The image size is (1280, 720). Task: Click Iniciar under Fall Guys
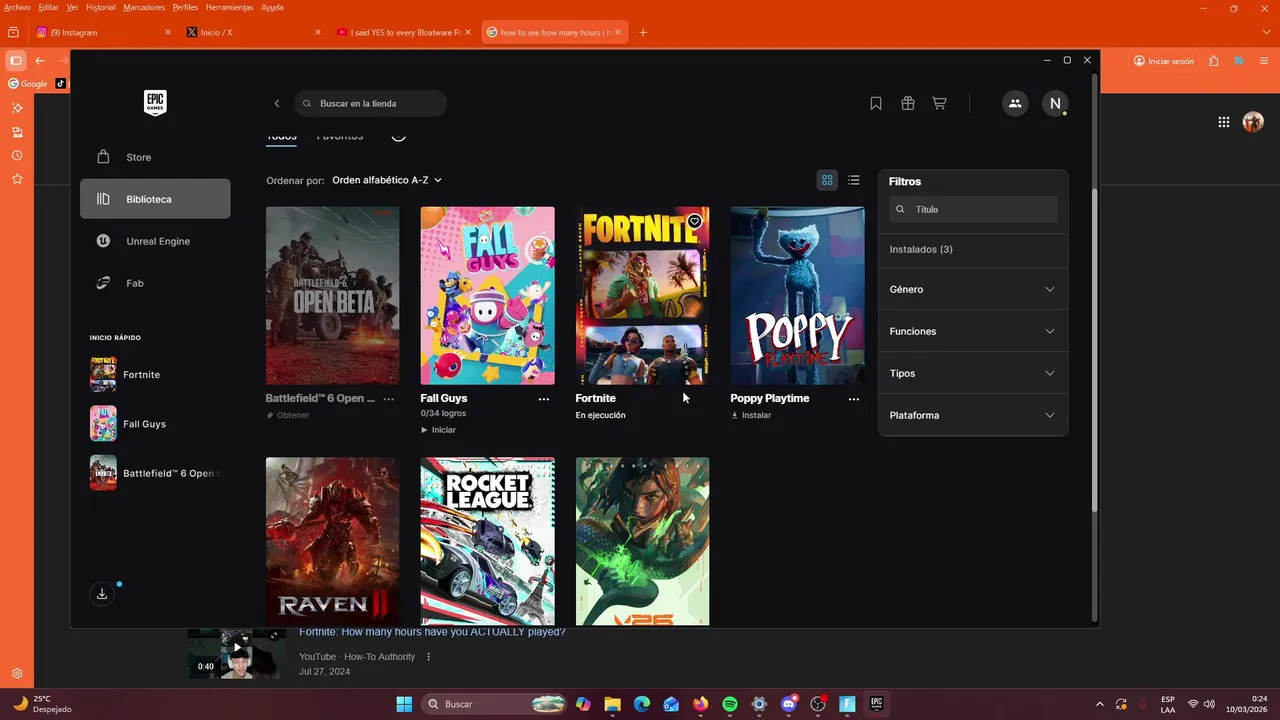[x=438, y=430]
